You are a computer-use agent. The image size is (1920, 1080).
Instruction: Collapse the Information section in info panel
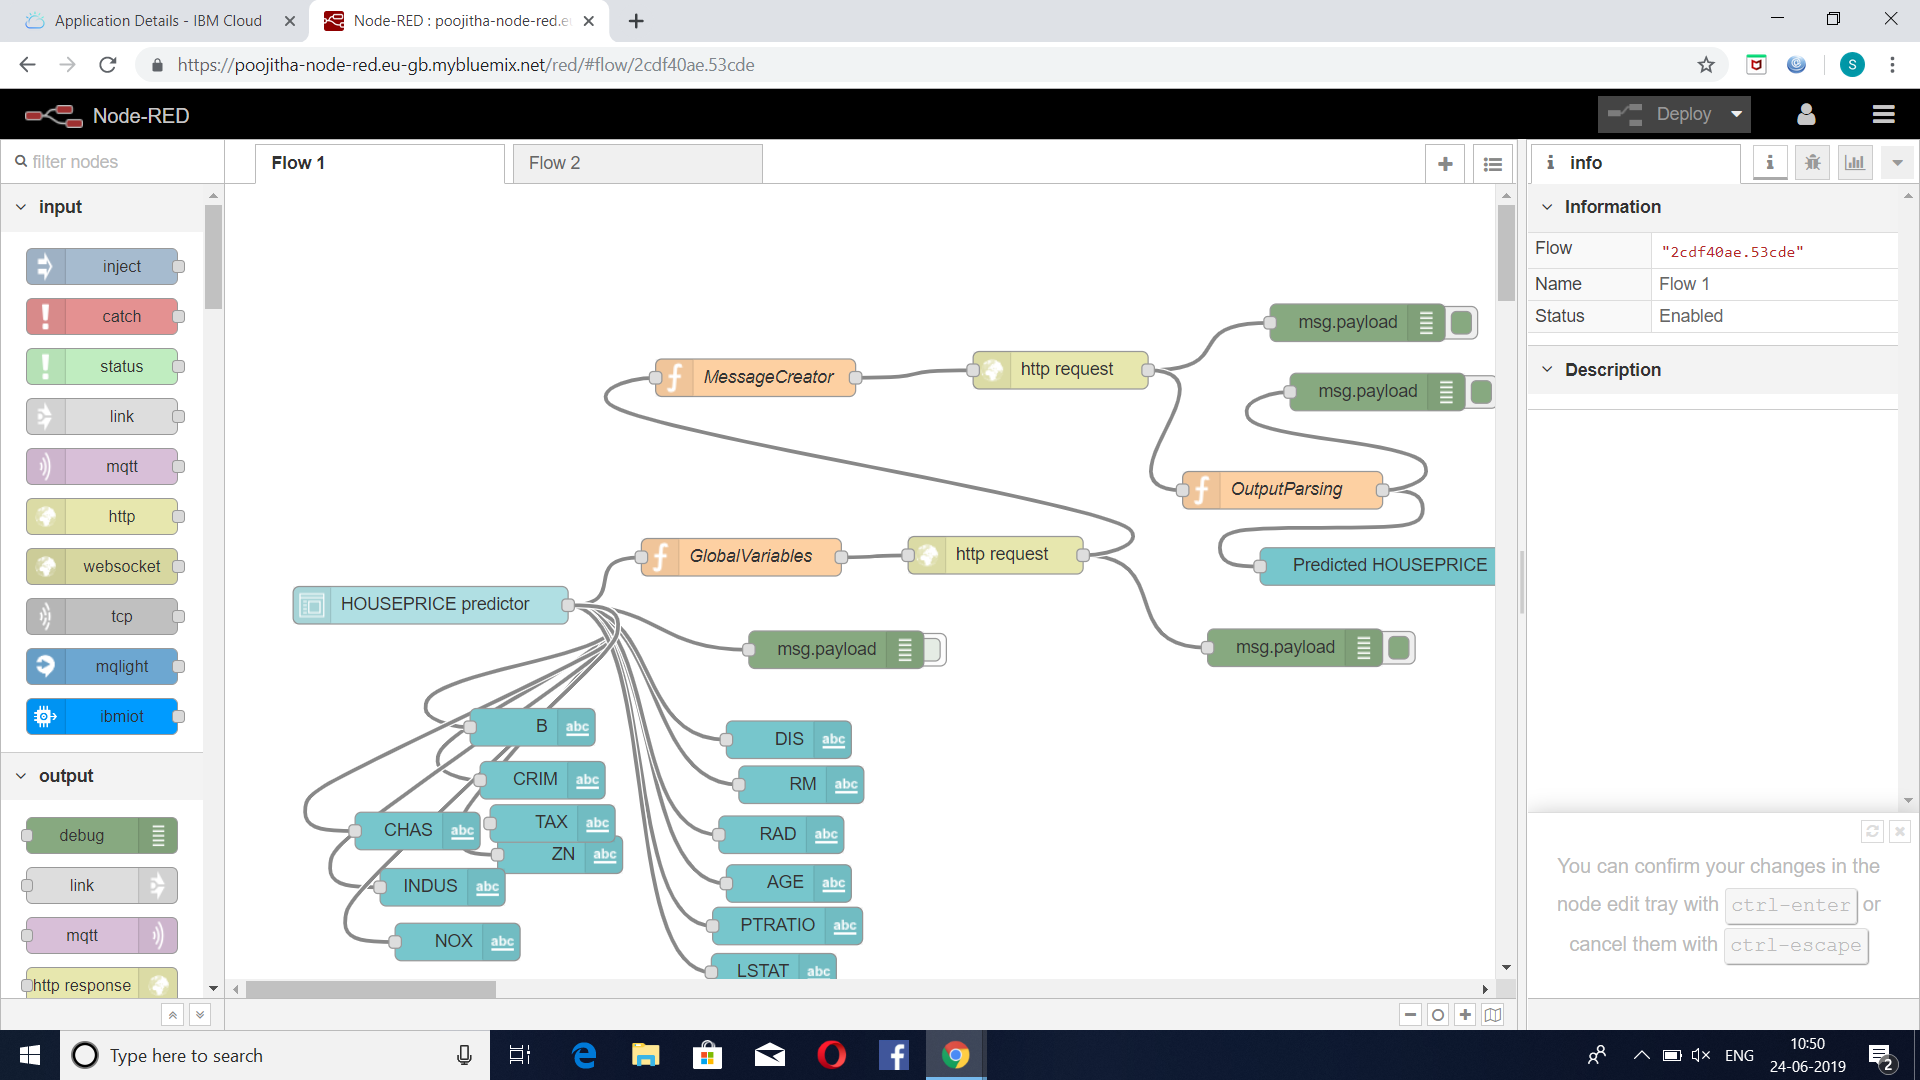point(1548,207)
